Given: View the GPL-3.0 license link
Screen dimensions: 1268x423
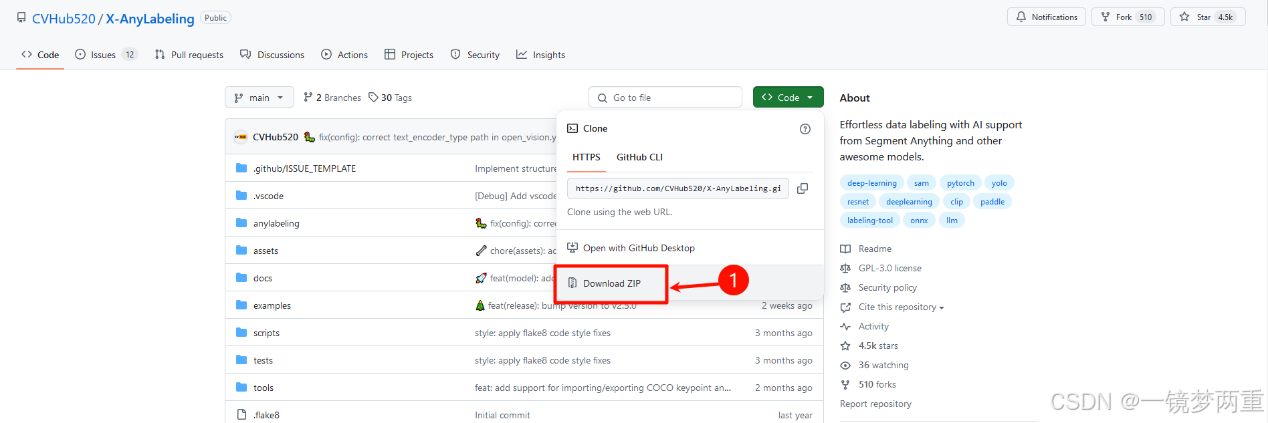Looking at the screenshot, I should (x=881, y=268).
